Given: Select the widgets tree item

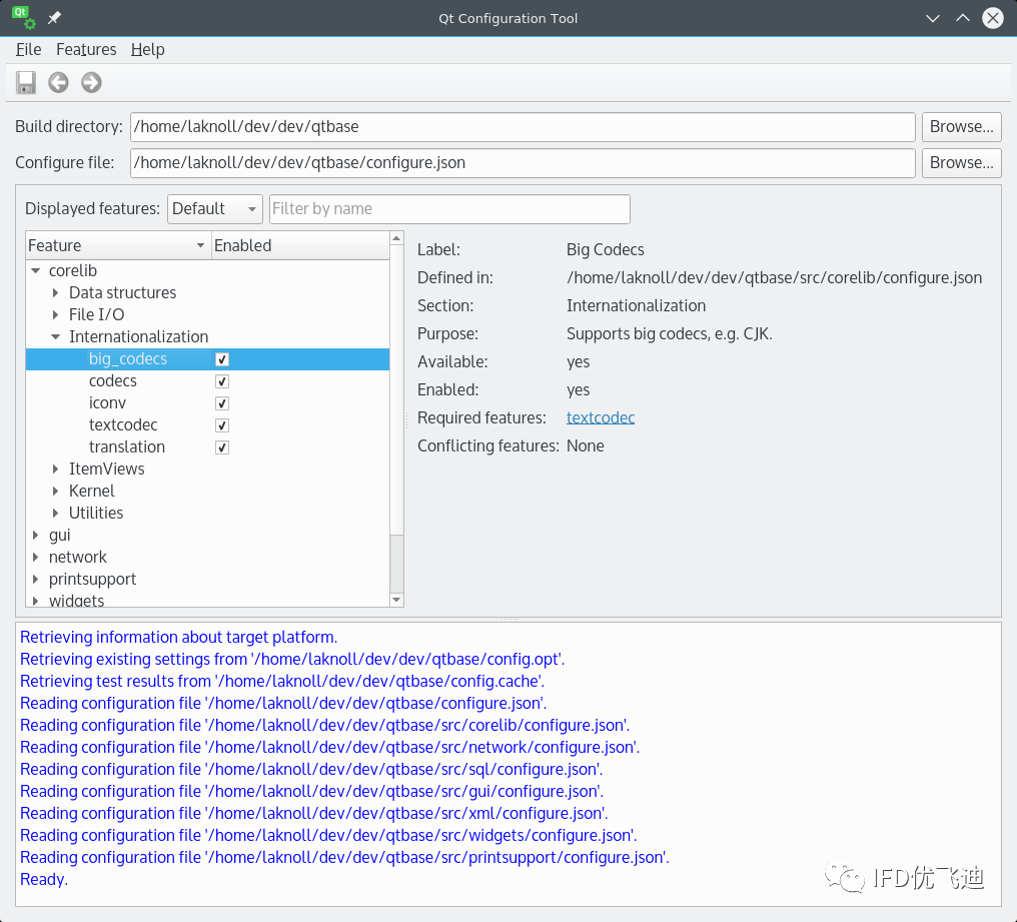Looking at the screenshot, I should click(76, 600).
